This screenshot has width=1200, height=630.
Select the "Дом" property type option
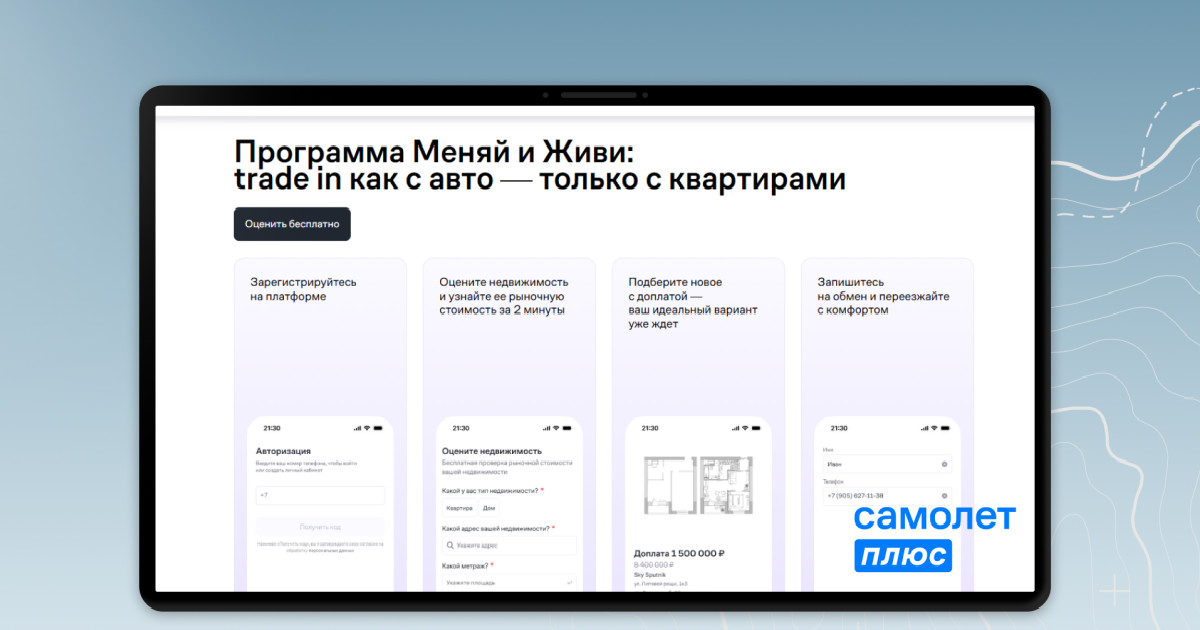488,508
